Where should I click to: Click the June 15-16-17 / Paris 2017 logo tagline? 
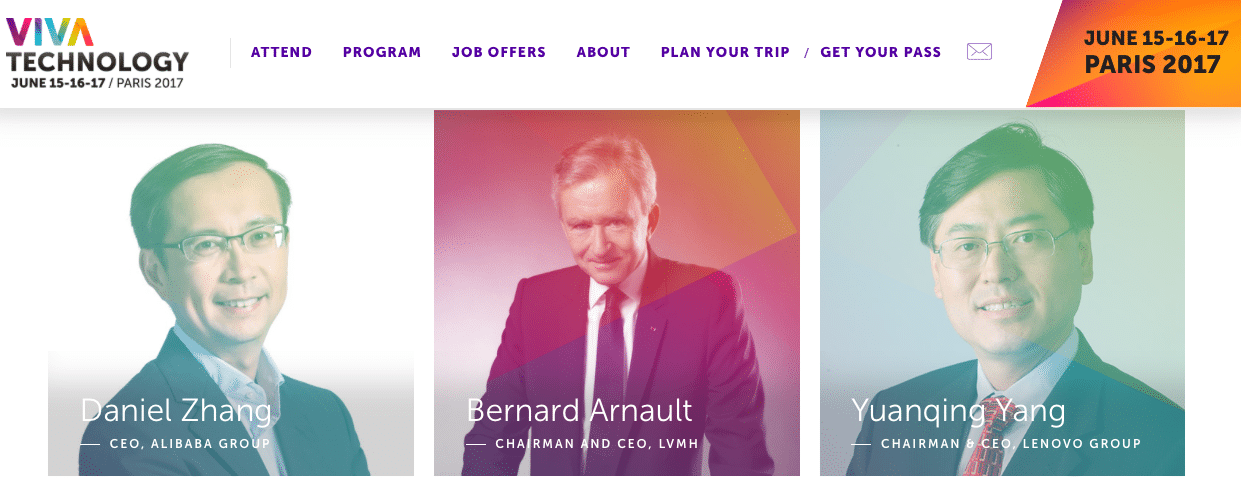tap(97, 83)
